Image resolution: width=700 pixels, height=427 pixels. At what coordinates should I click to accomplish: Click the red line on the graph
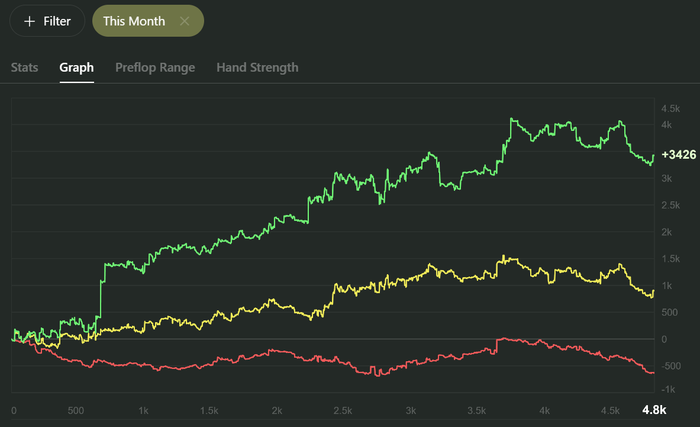tap(300, 353)
